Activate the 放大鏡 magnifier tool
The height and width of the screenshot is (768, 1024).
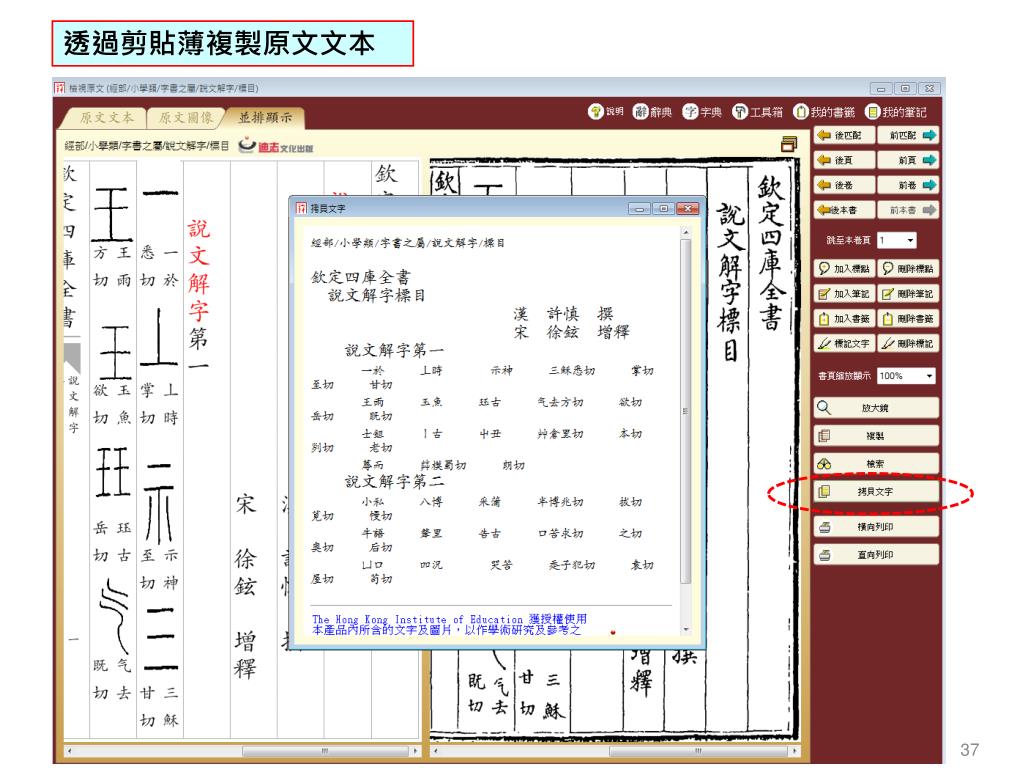click(876, 408)
